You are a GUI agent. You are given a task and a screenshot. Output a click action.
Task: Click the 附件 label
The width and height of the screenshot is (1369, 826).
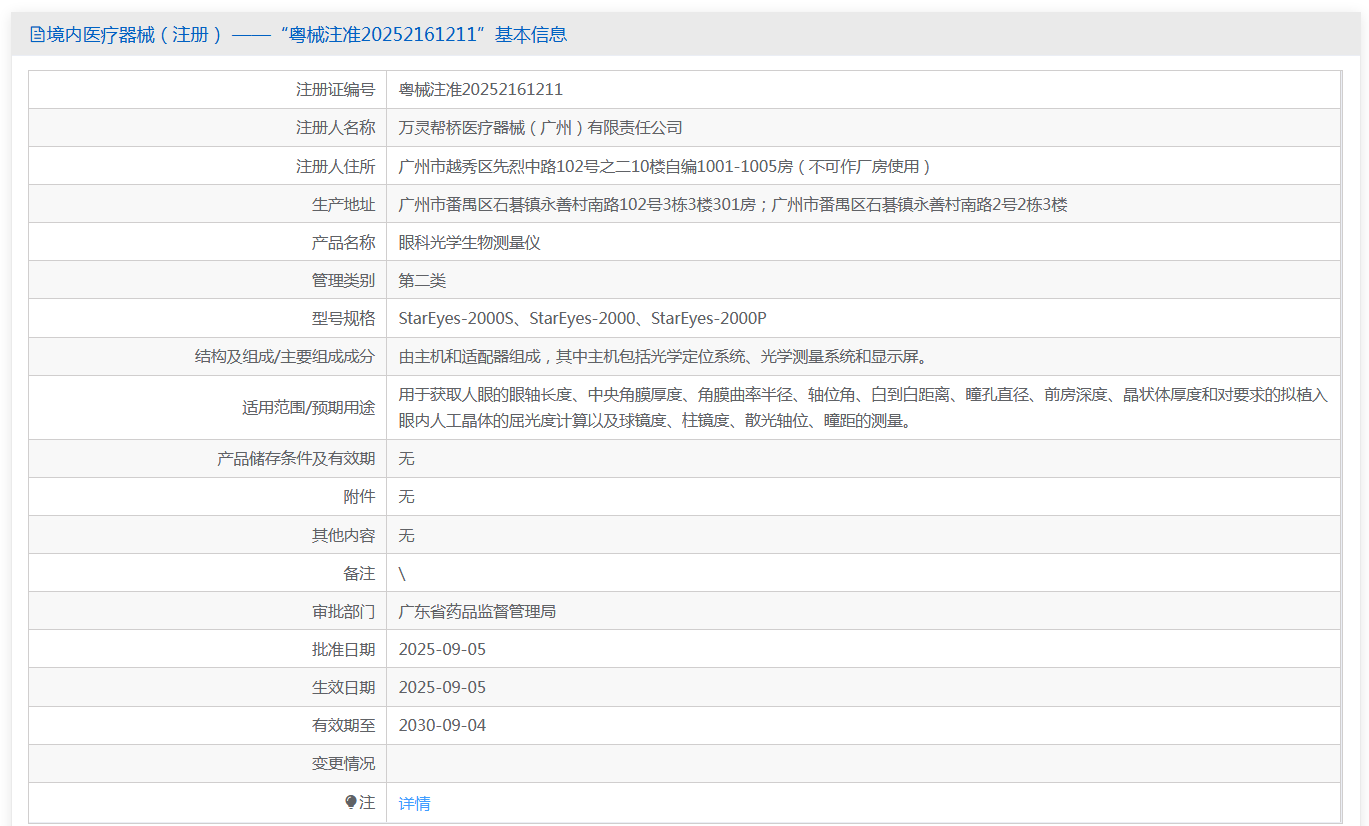359,496
